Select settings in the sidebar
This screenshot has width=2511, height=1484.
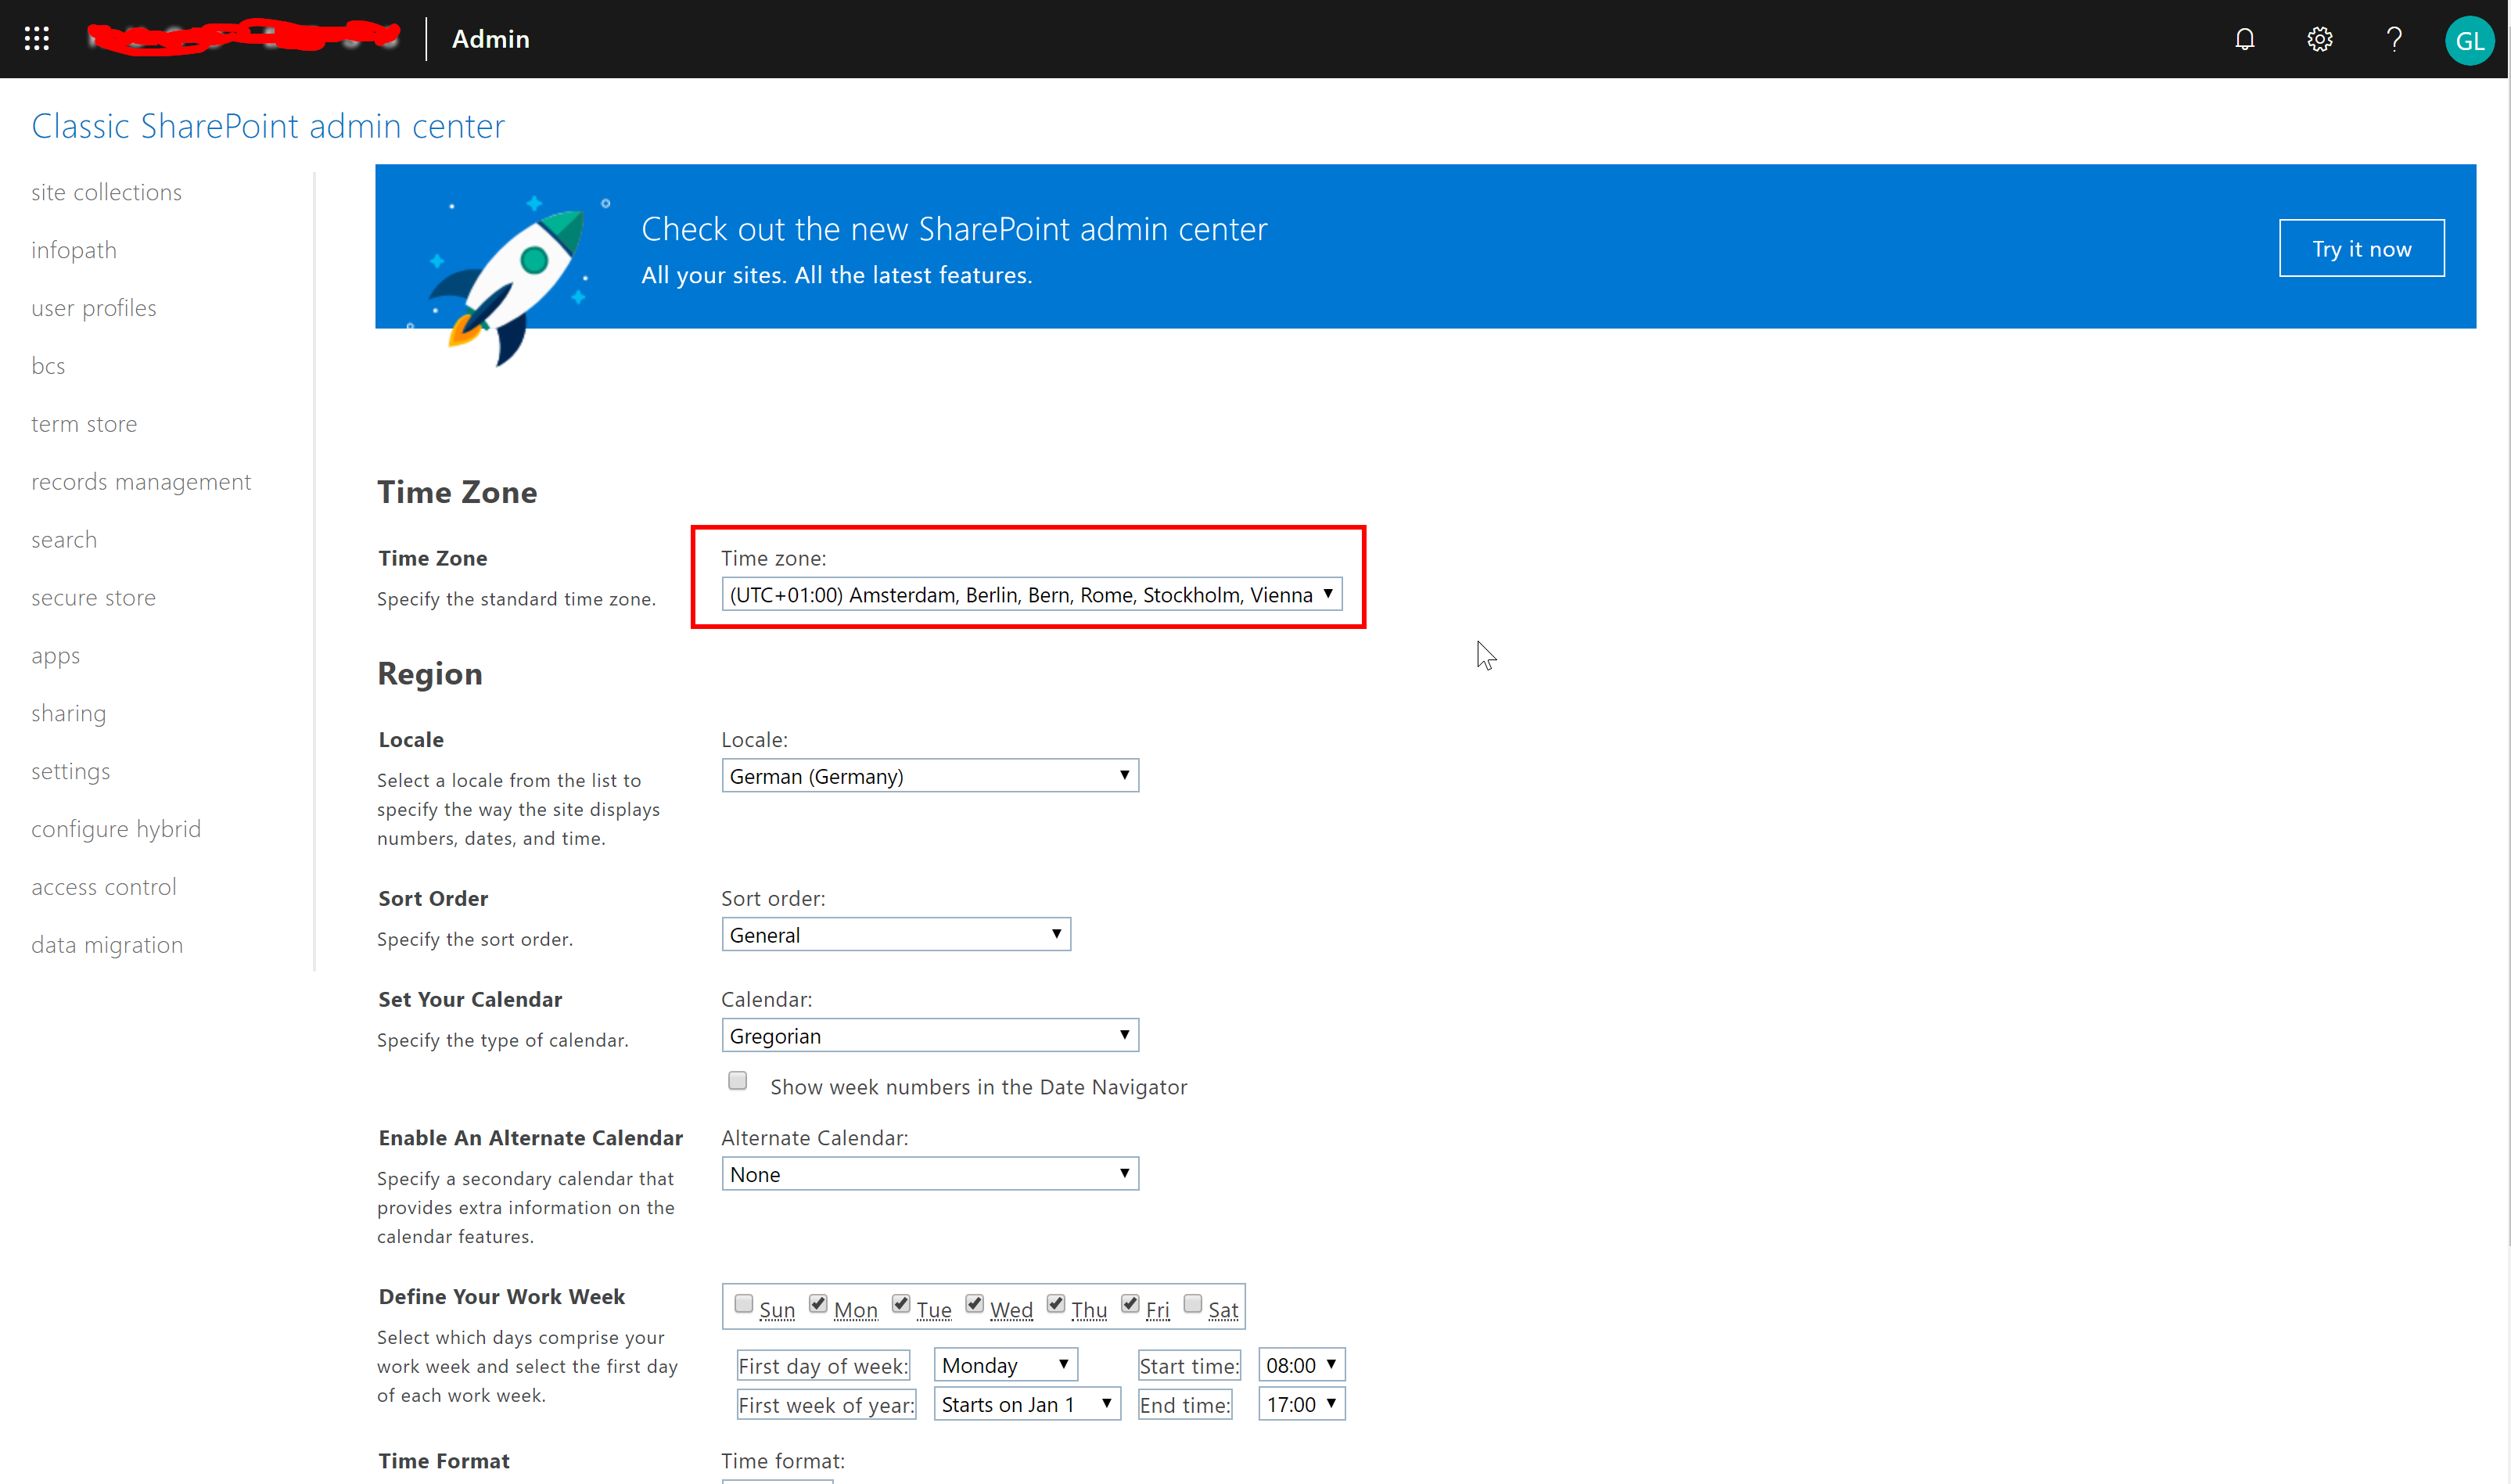(70, 770)
